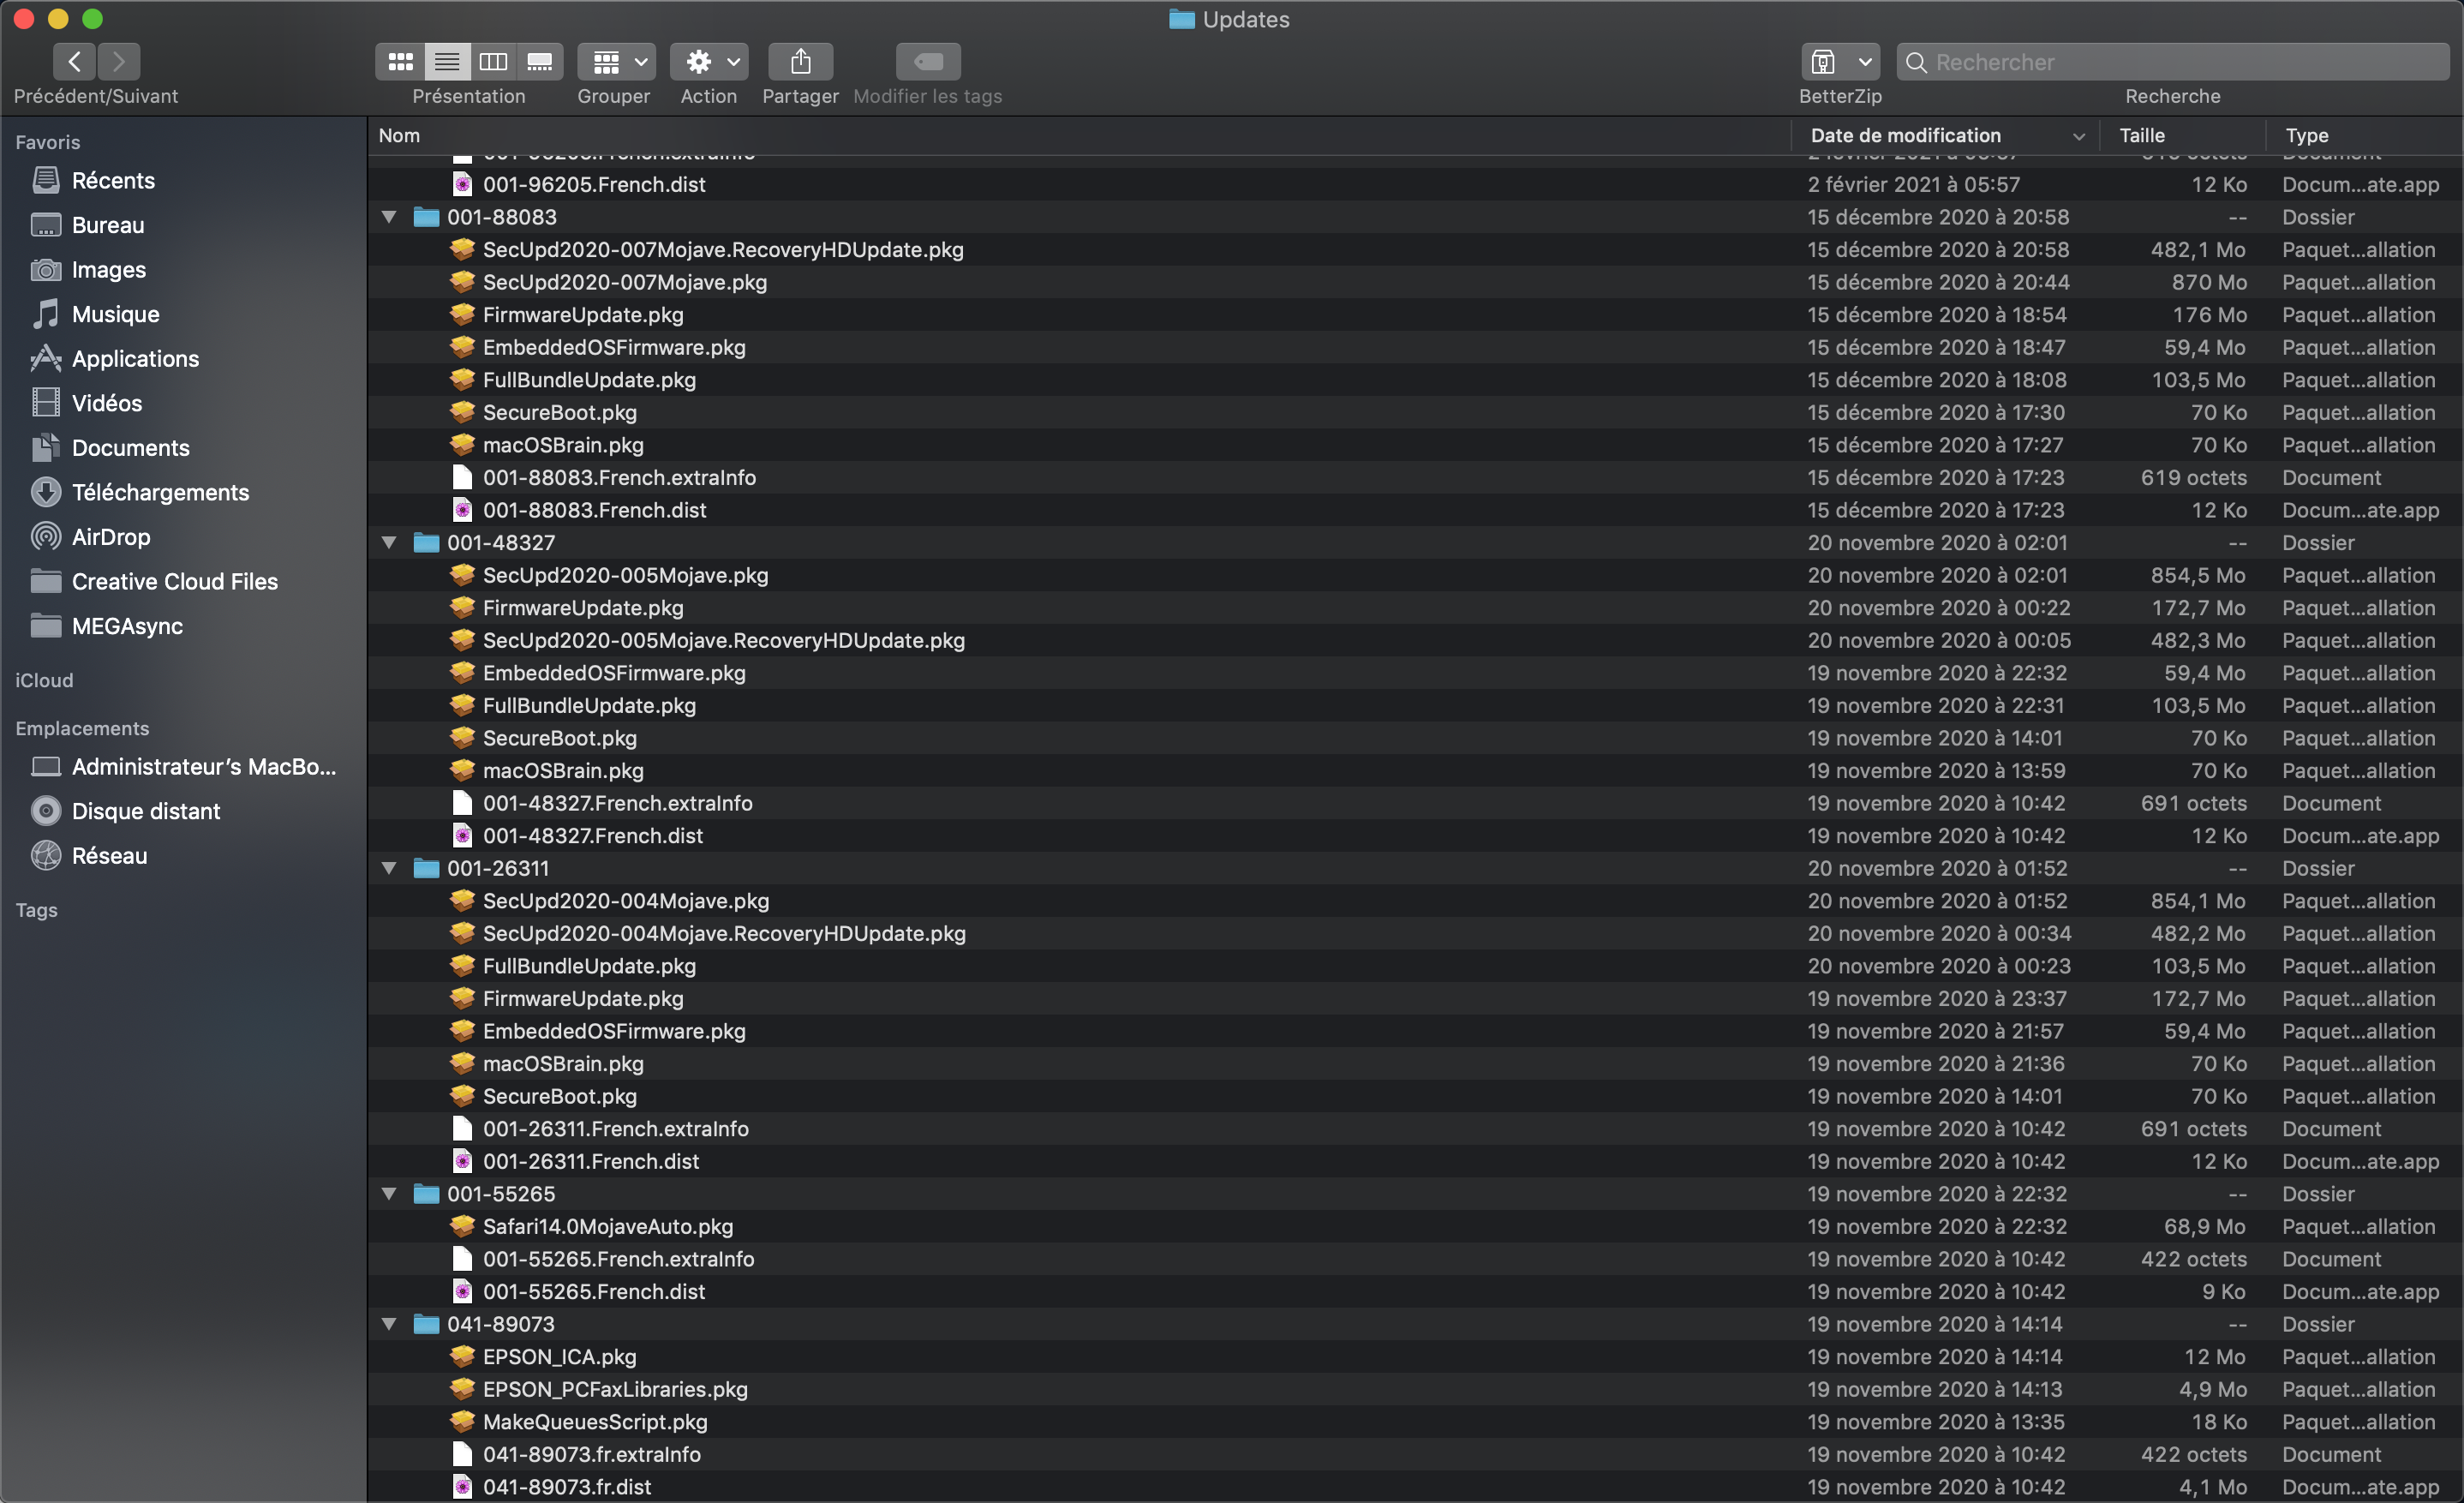Sort by Nom column header
Image resolution: width=2464 pixels, height=1503 pixels.
(399, 135)
